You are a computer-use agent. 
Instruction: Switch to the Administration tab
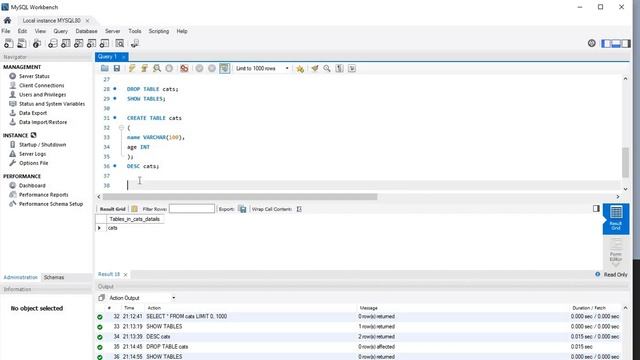coord(20,278)
